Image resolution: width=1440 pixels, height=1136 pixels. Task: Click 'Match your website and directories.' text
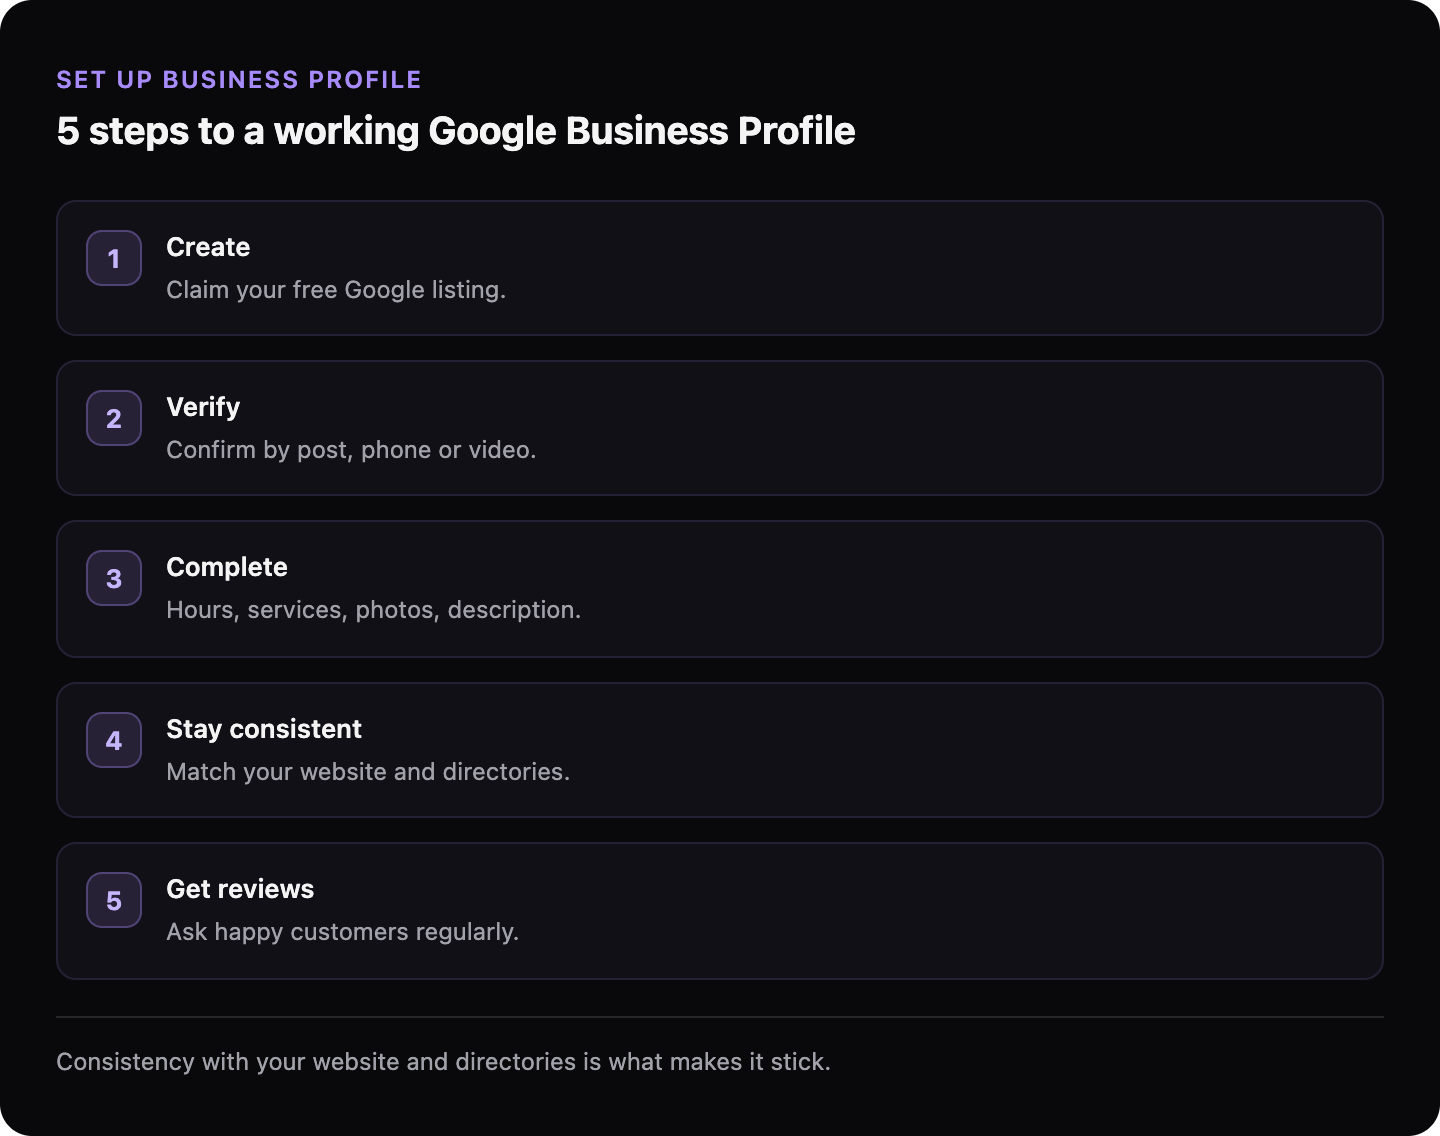tap(368, 772)
